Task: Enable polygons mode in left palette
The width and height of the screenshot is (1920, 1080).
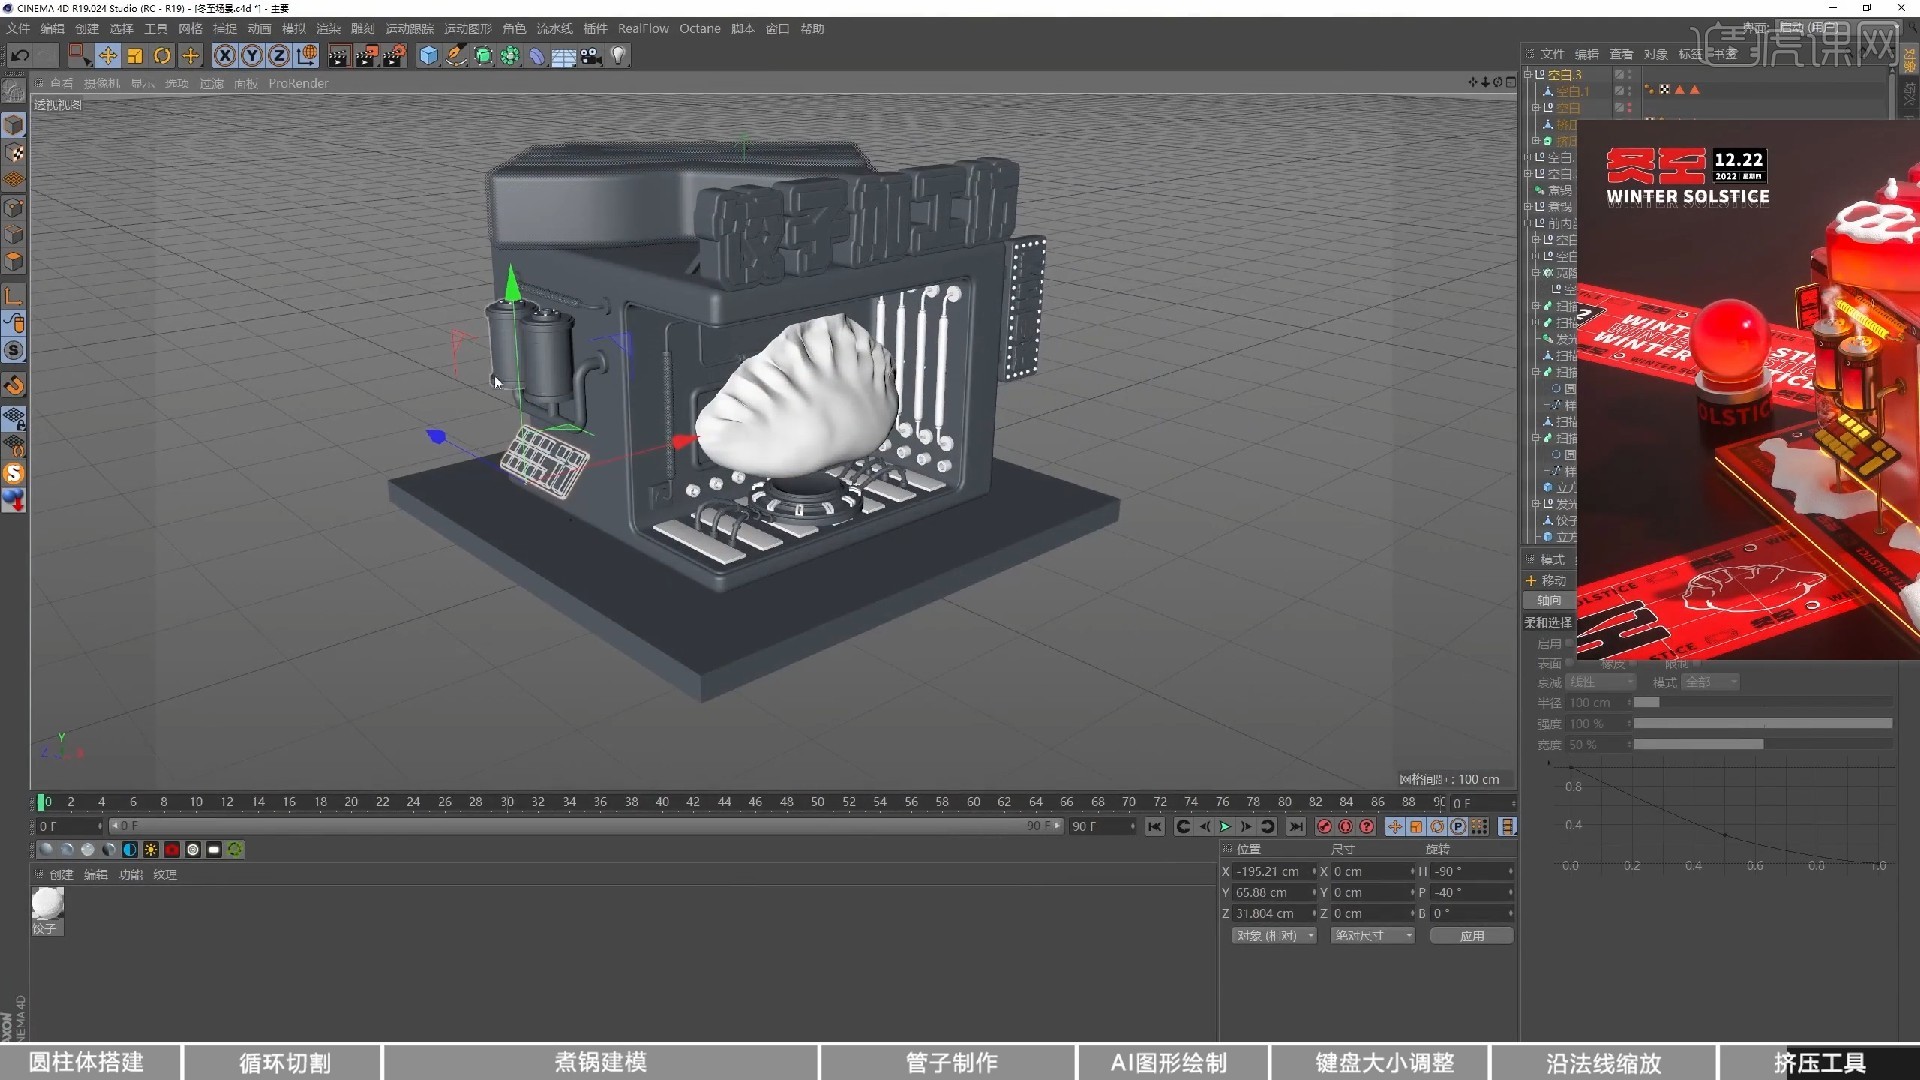Action: click(14, 262)
